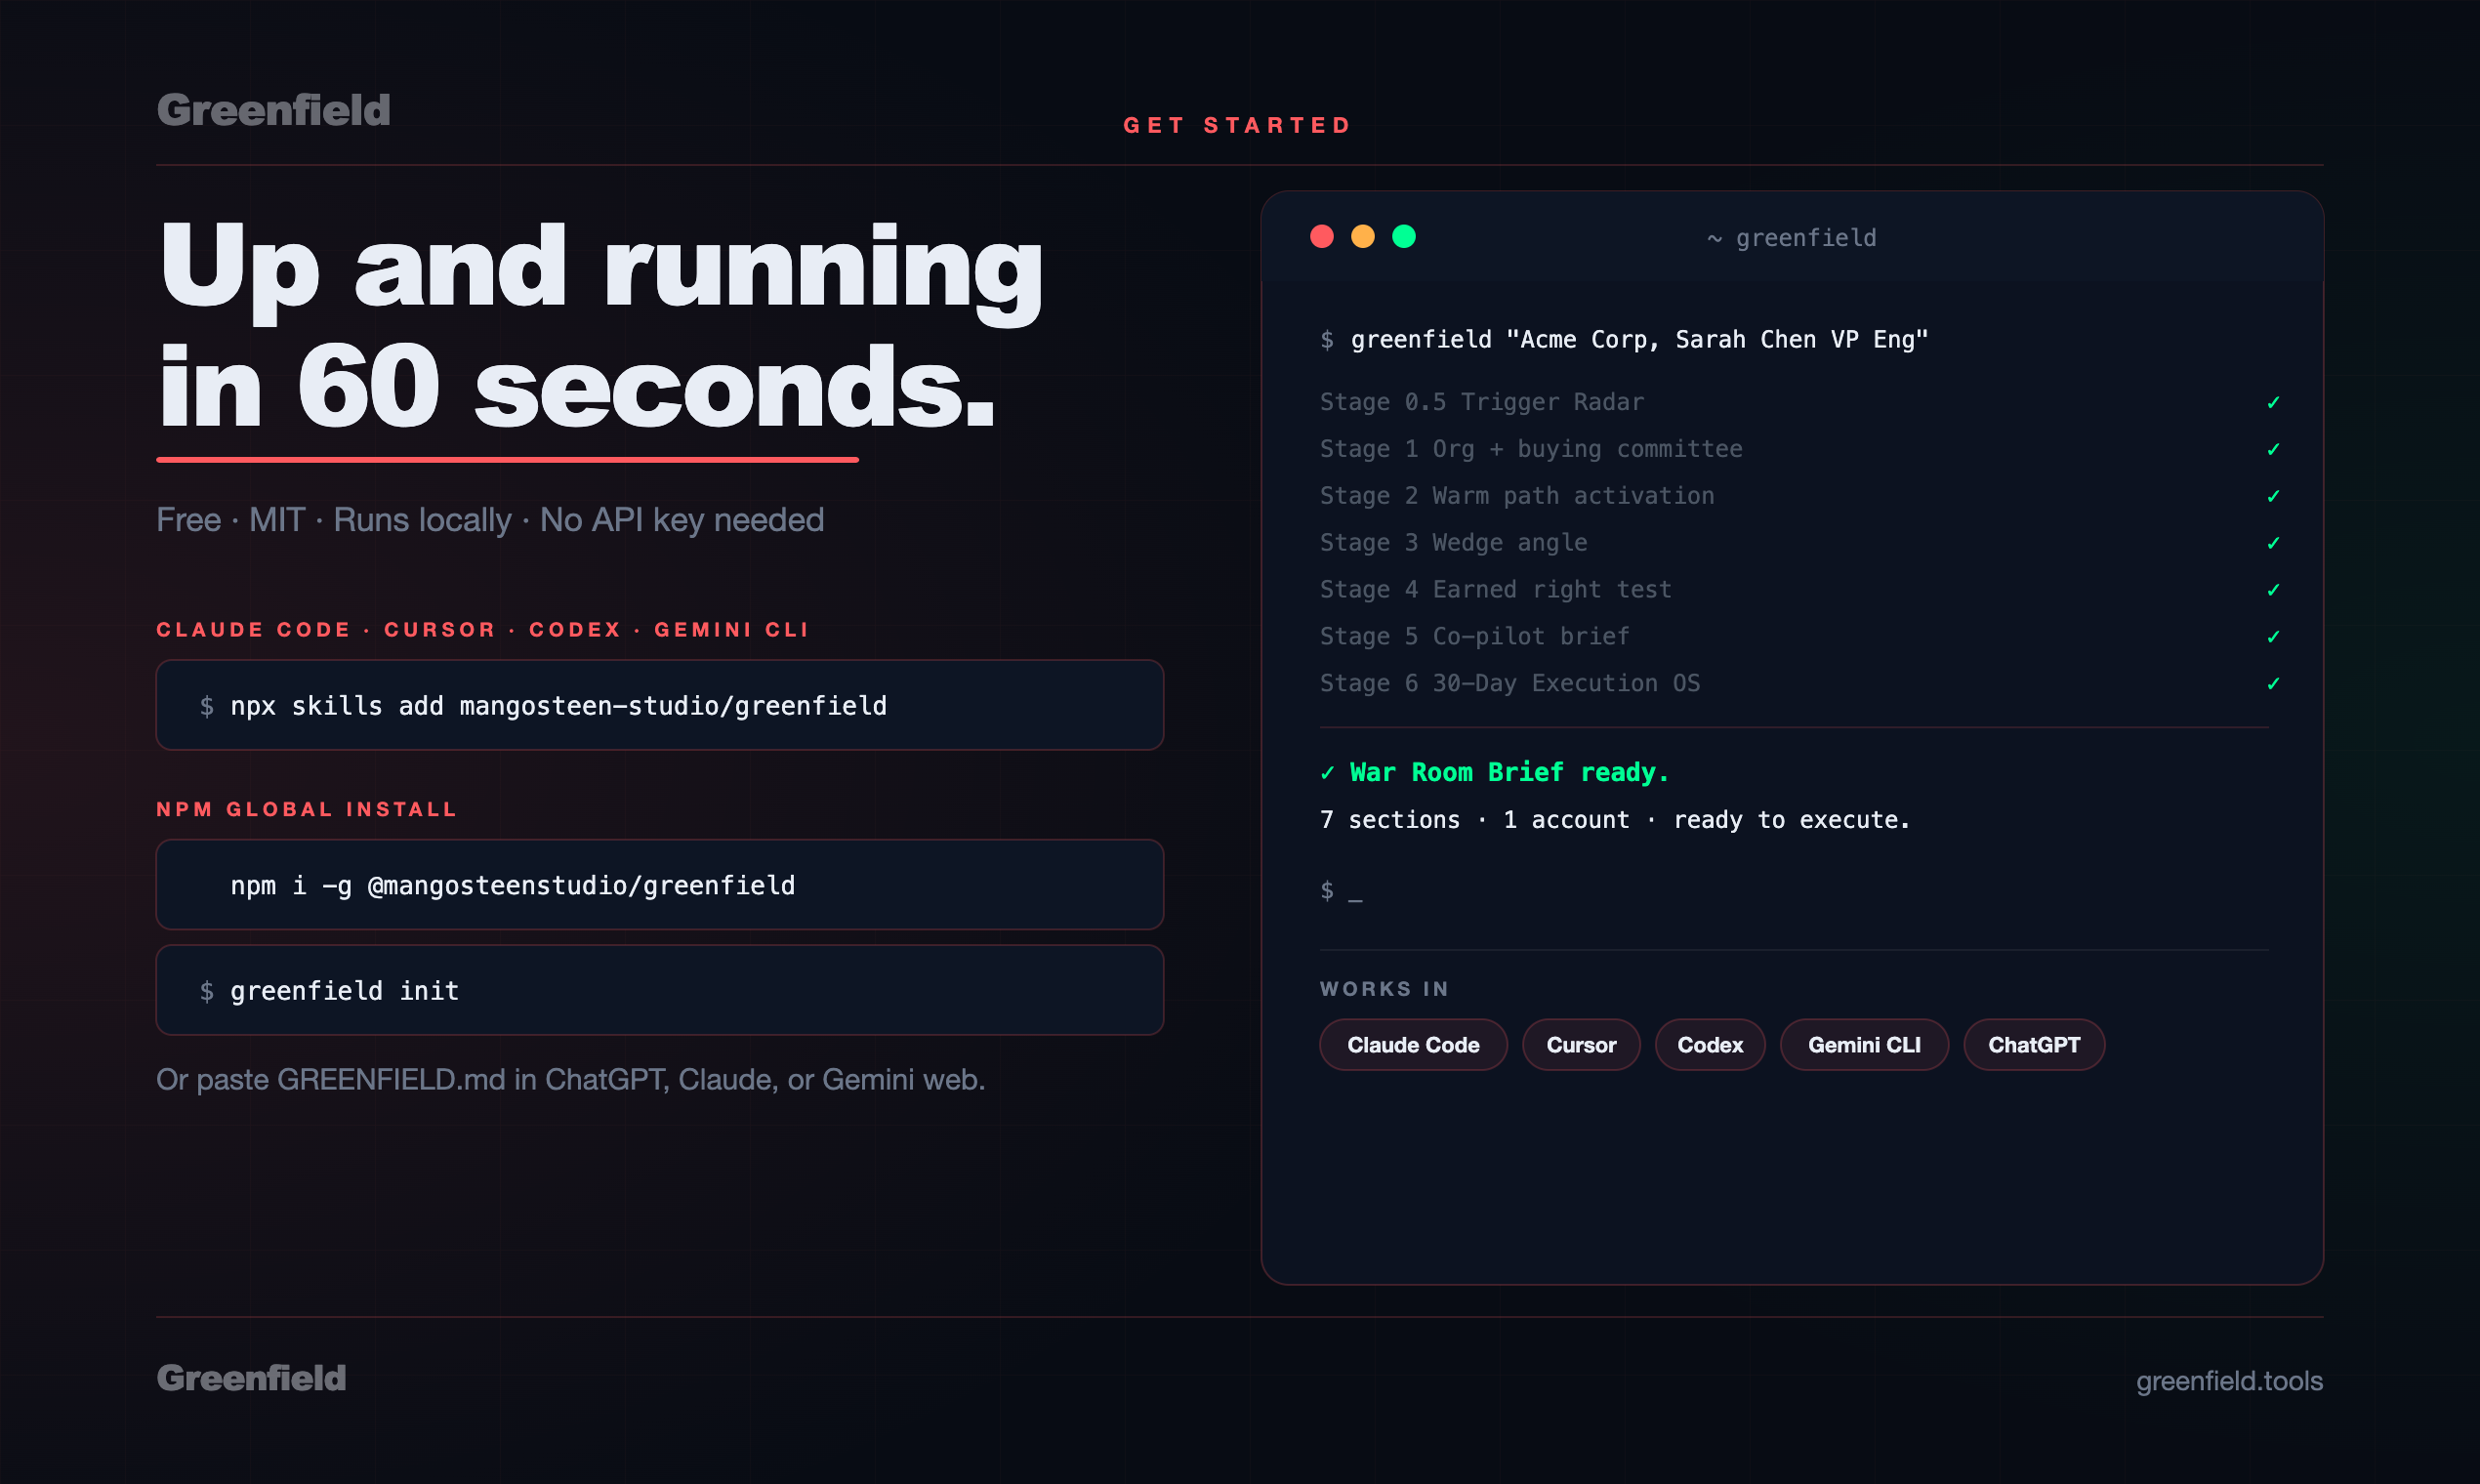Open the greenfield.tools footer link
This screenshot has height=1484, width=2480.
point(2228,1381)
